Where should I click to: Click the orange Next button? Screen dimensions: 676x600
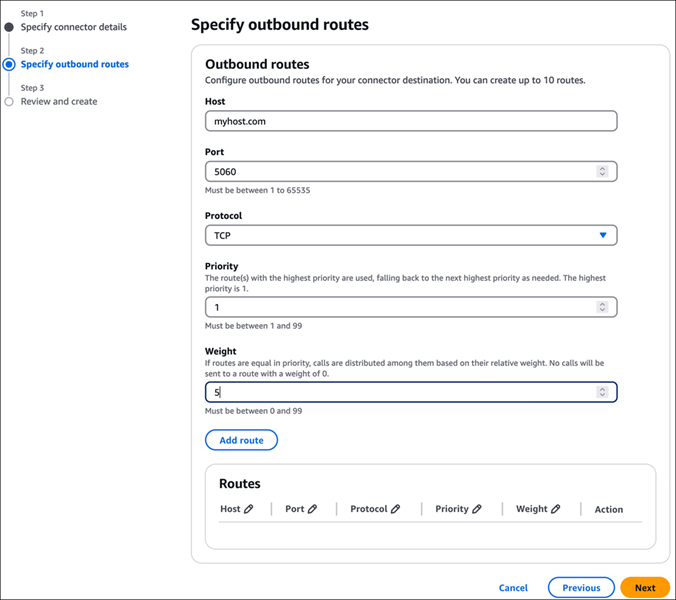645,588
